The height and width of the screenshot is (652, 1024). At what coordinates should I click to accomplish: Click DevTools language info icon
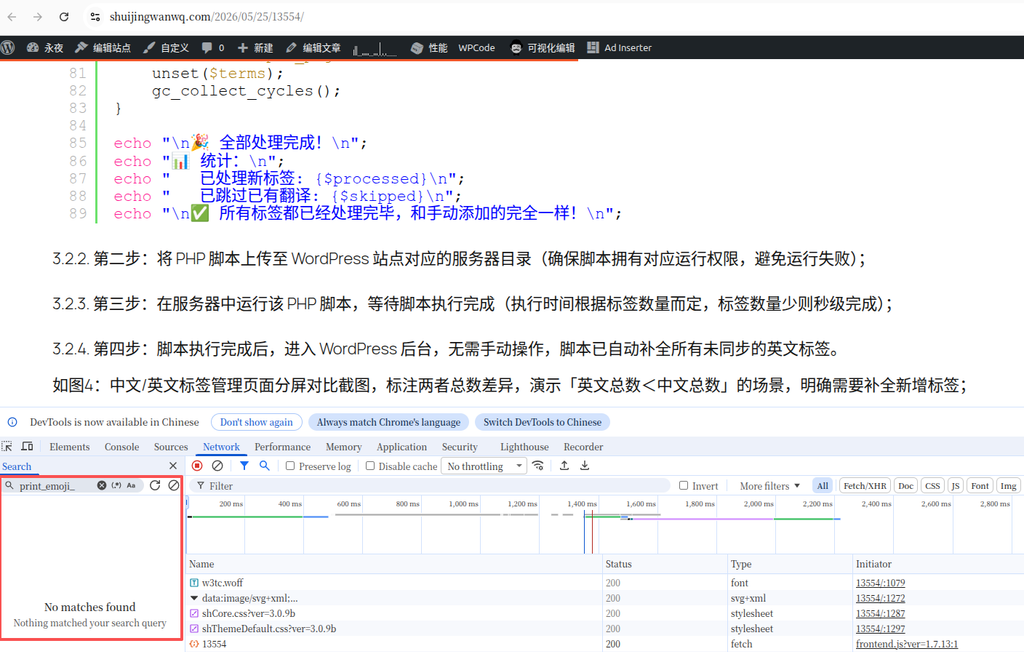(12, 422)
